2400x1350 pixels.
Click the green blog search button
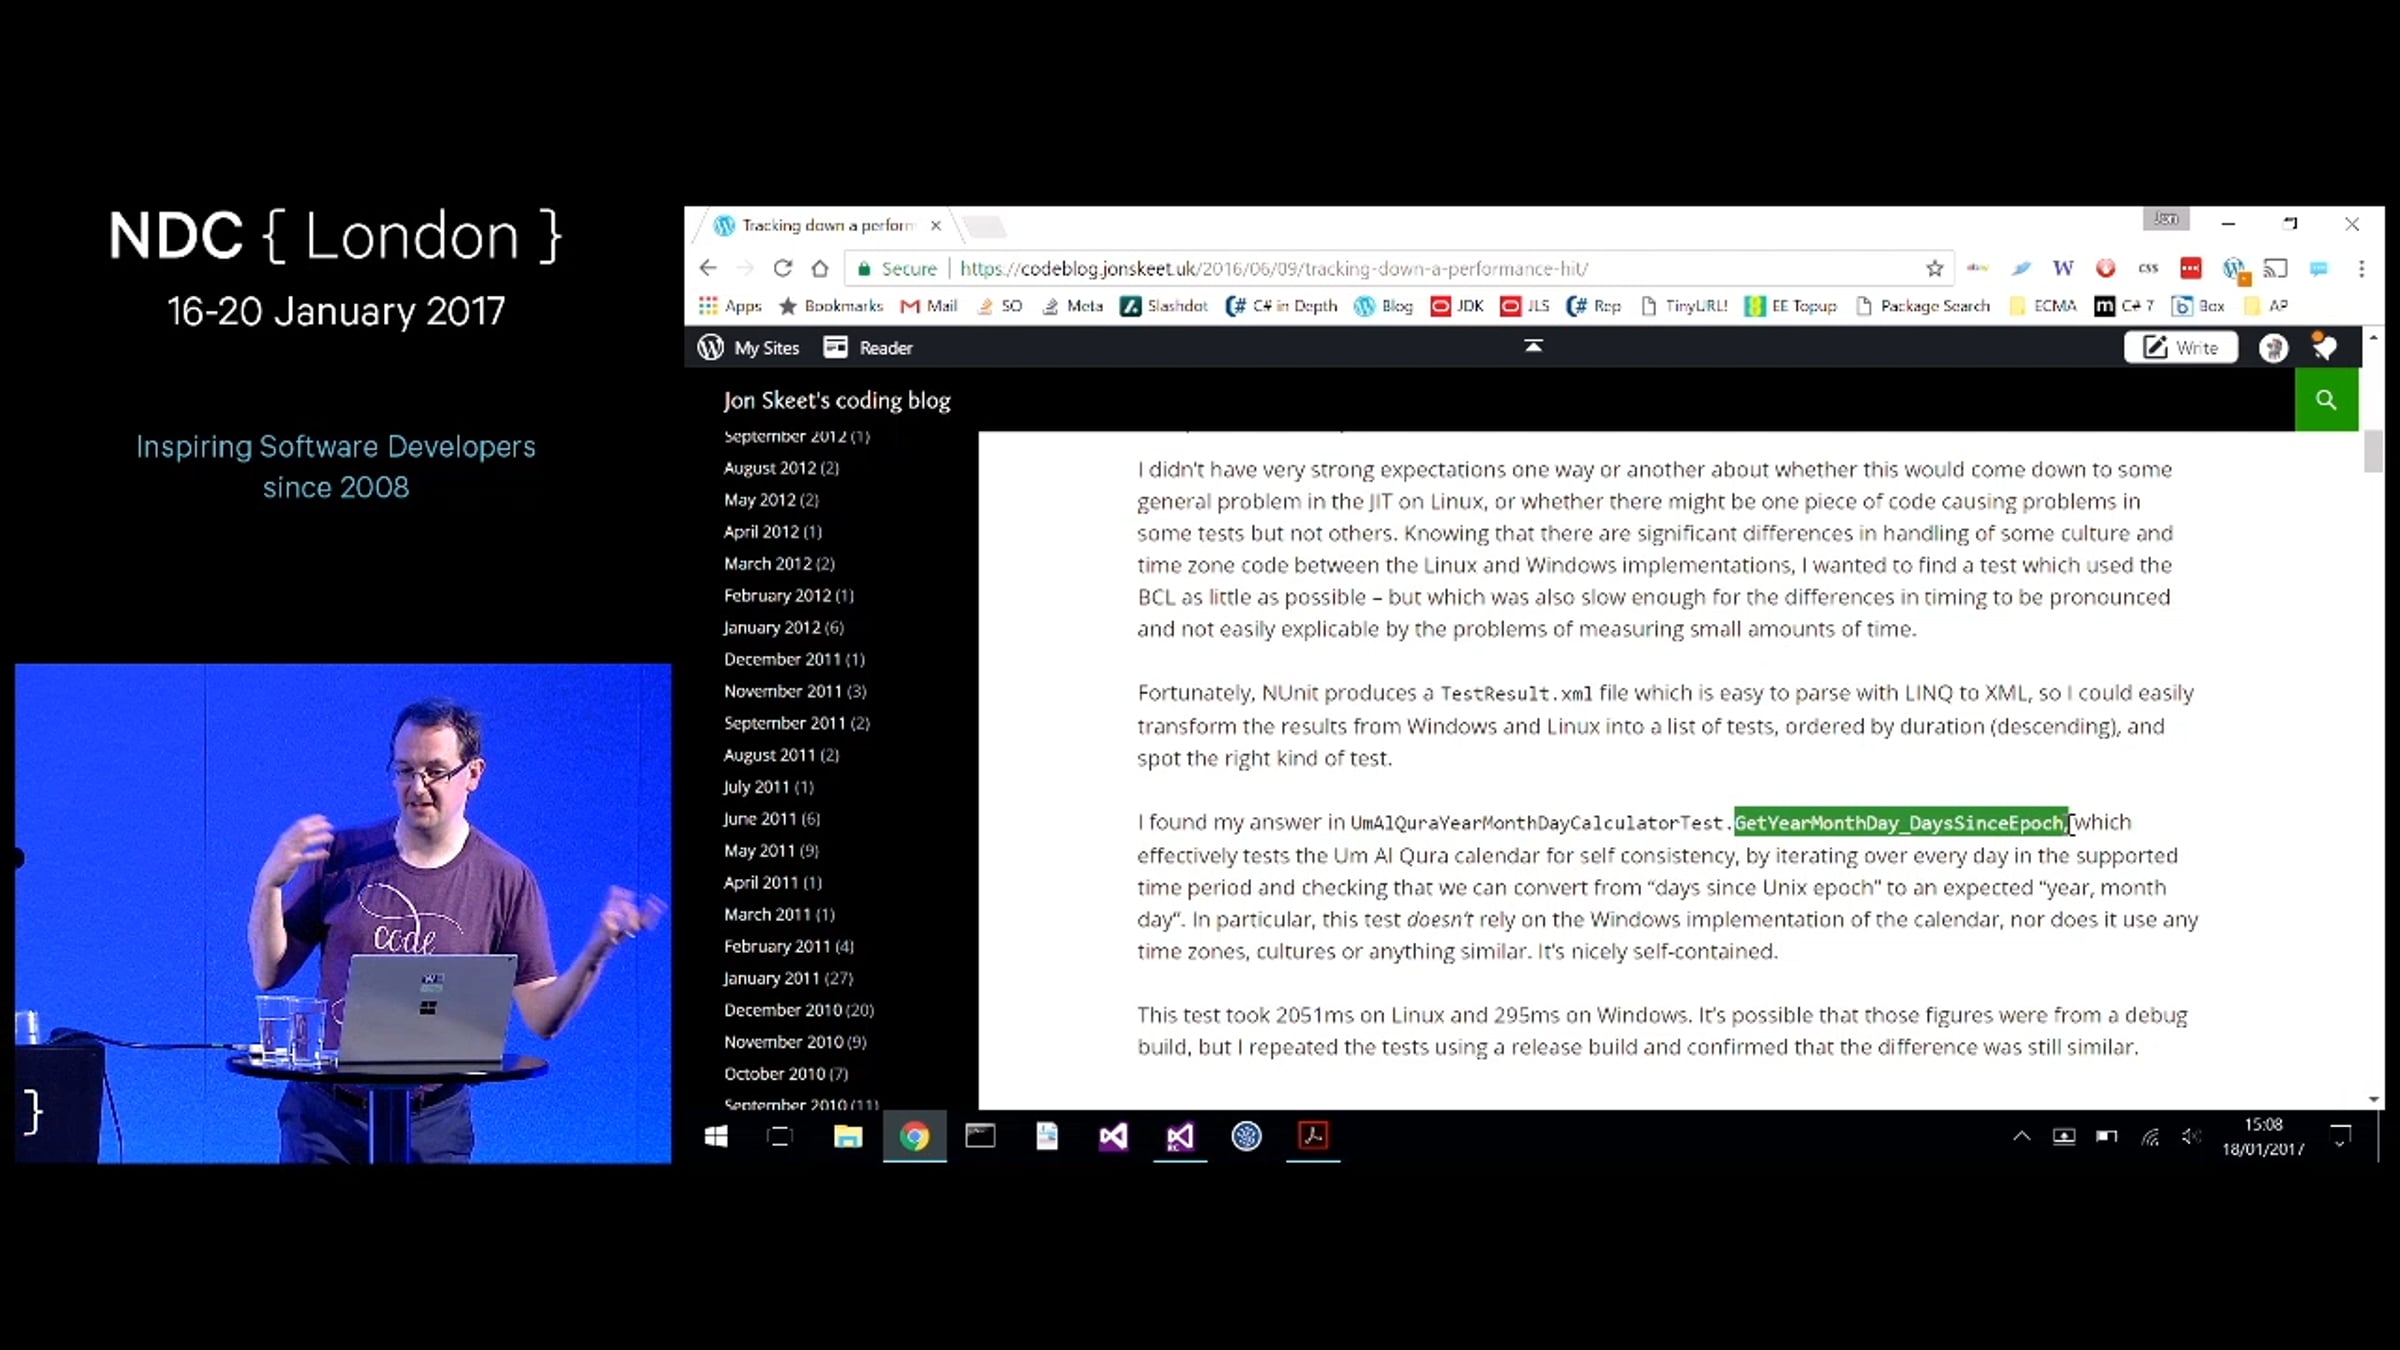click(x=2326, y=400)
